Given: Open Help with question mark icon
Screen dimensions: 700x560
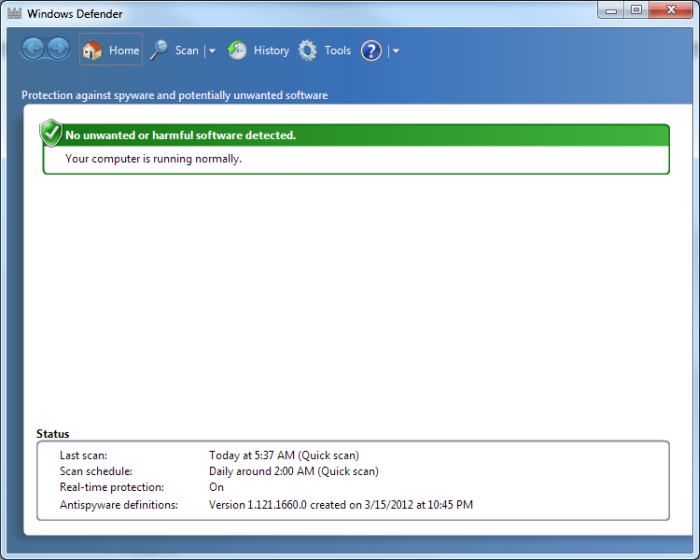Looking at the screenshot, I should (371, 50).
